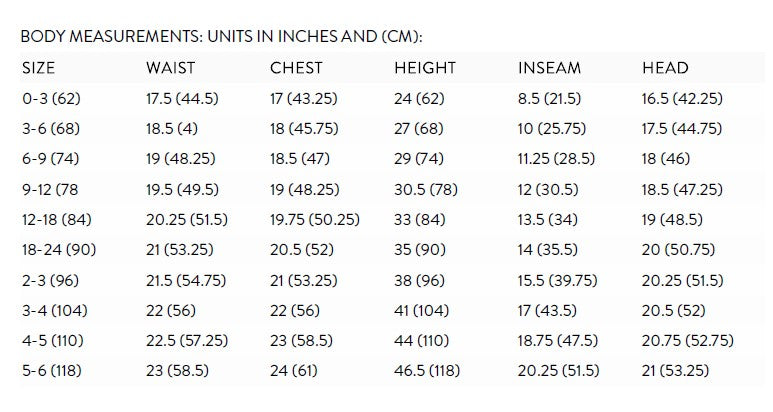Select the Body Measurements title text
This screenshot has height=412, width=773.
[x=221, y=36]
